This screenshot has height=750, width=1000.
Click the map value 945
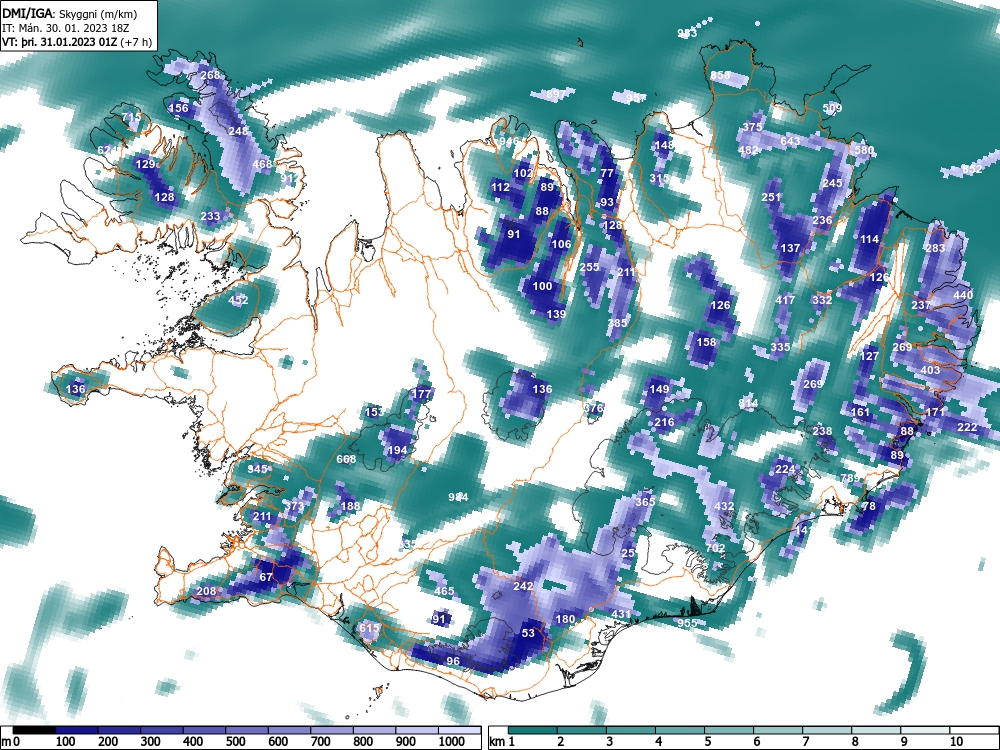(257, 469)
